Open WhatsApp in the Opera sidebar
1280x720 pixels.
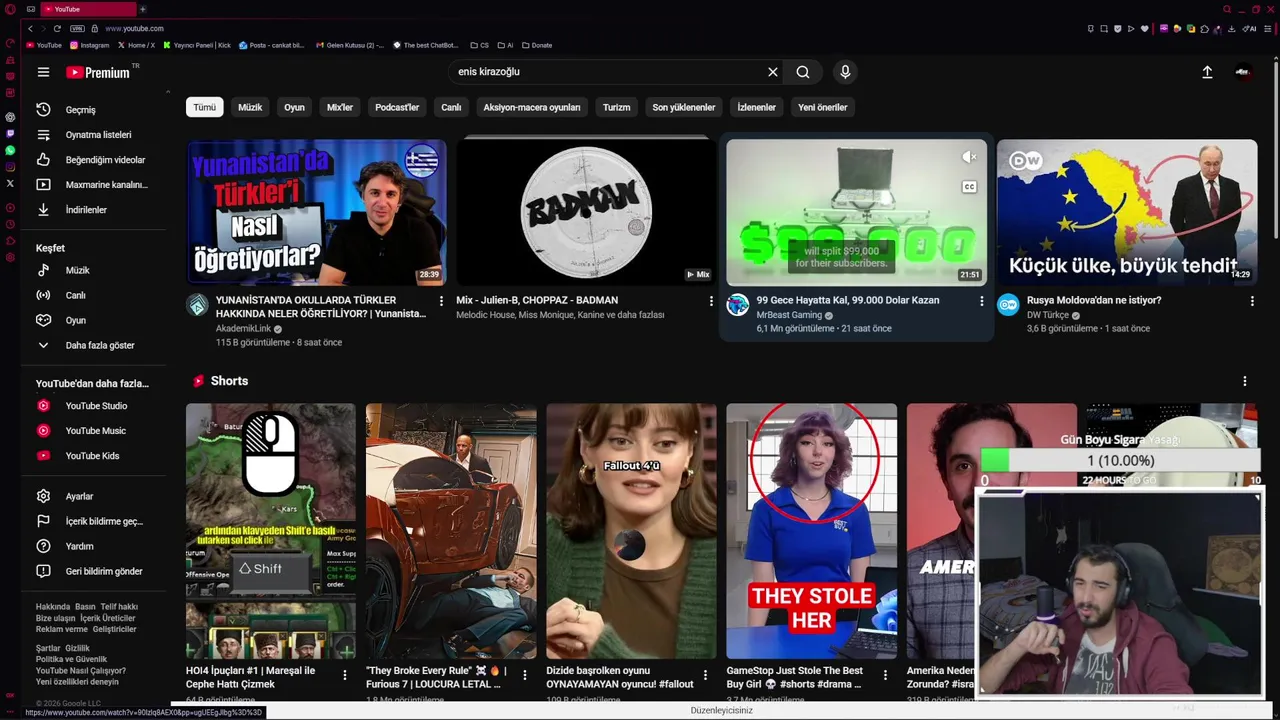[10, 150]
